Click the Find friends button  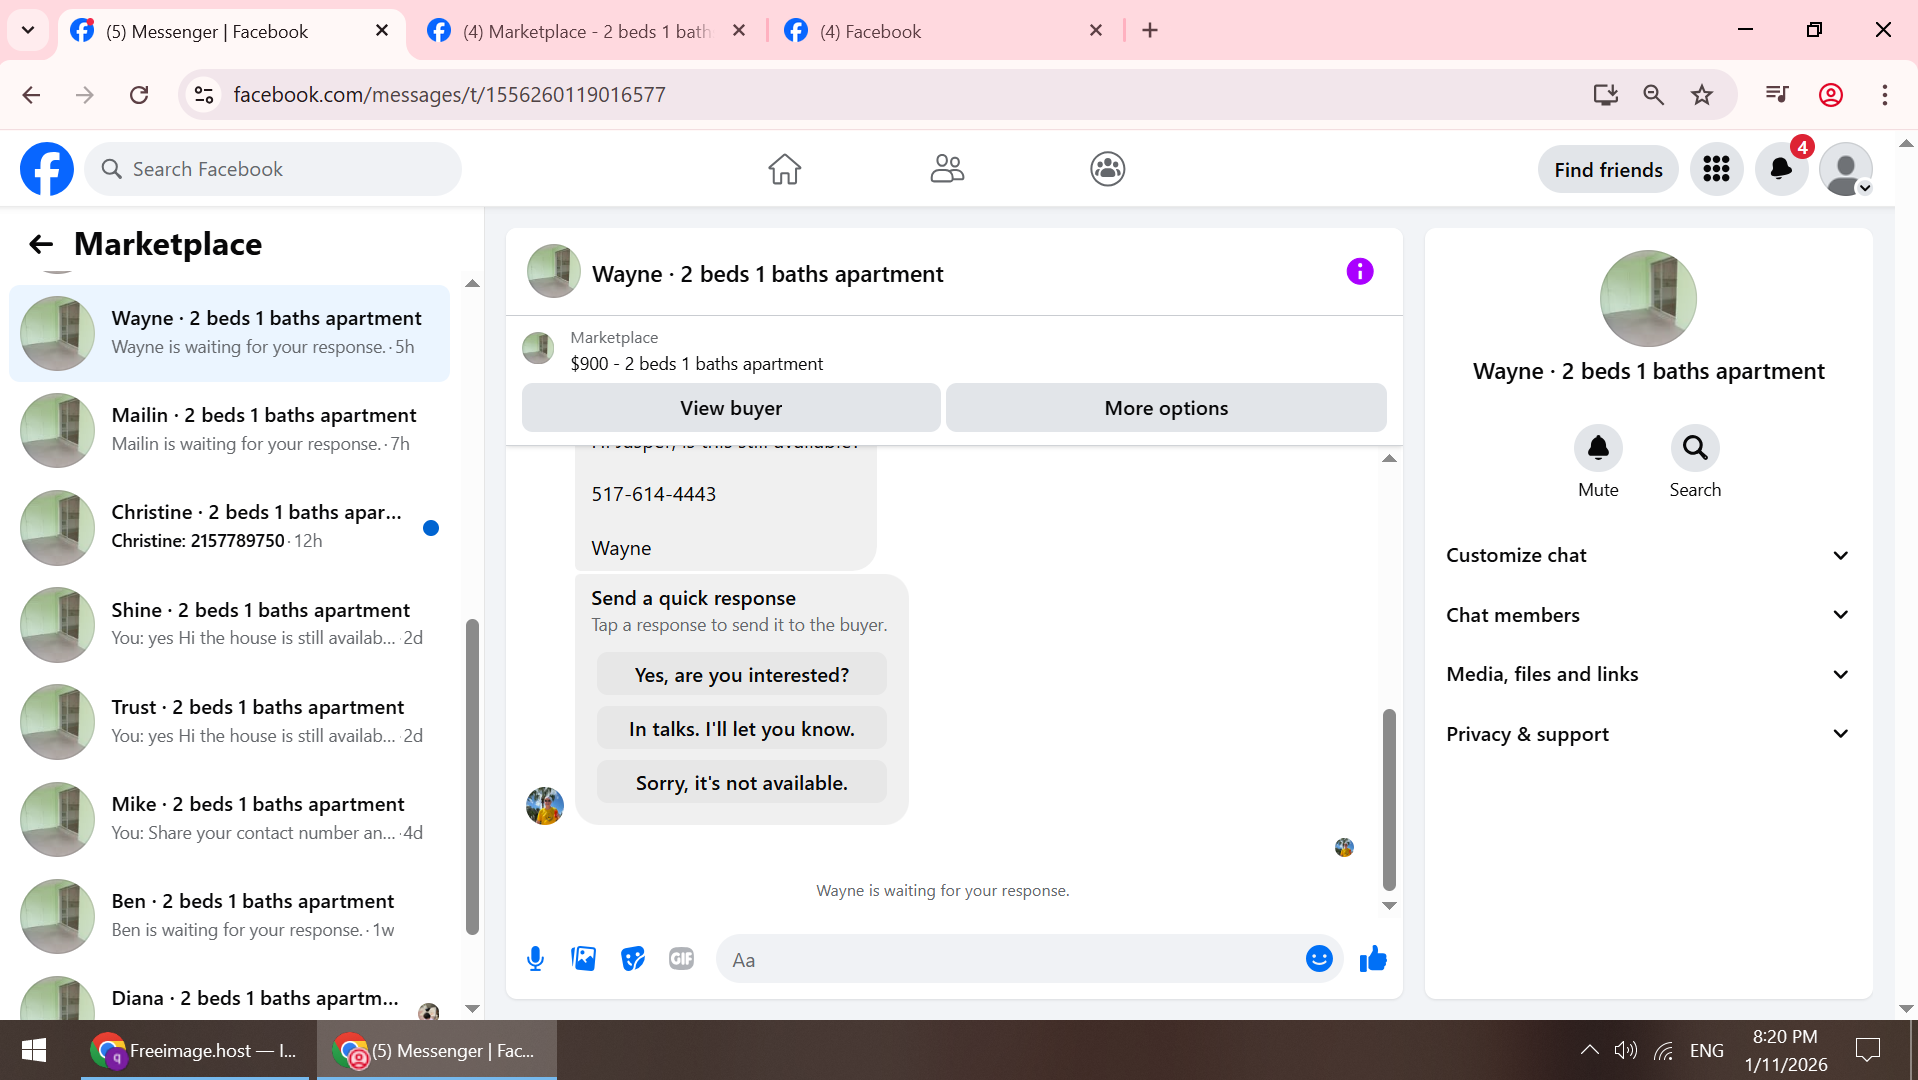[x=1608, y=170]
